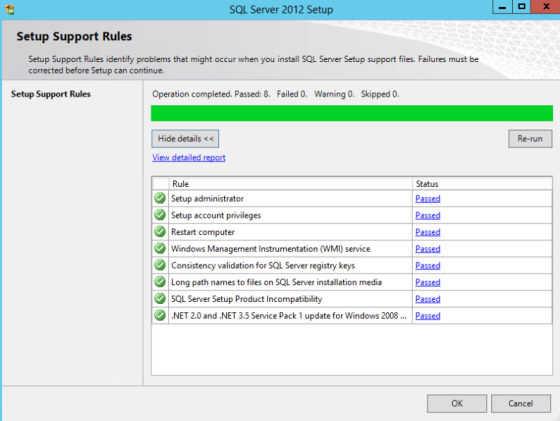The image size is (560, 421).
Task: Open Passed status for Setup account privileges
Action: 428,215
